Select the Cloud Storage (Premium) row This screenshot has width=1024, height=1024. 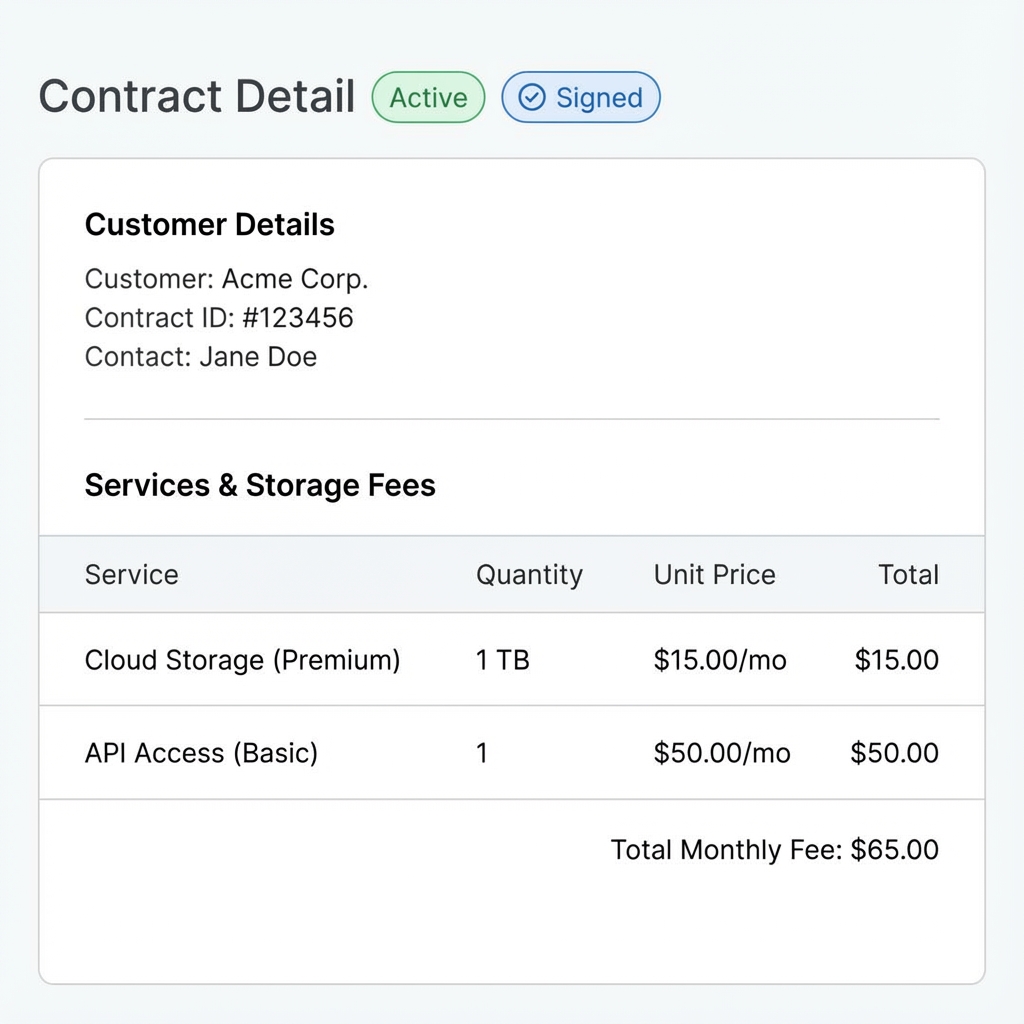click(x=242, y=660)
